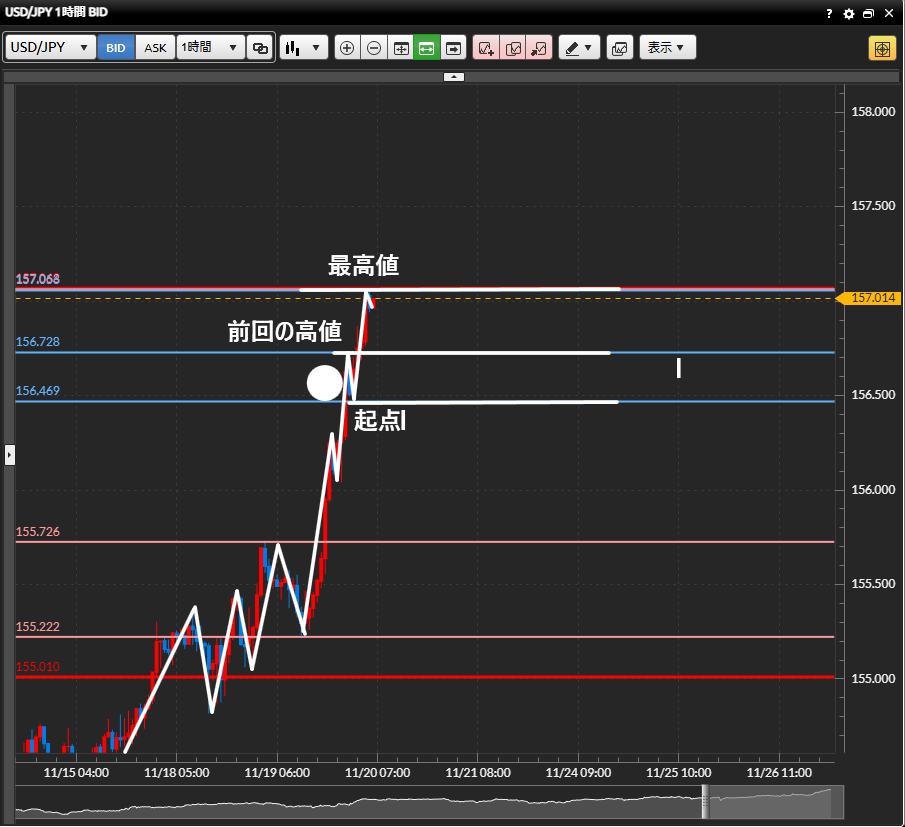Click the chart link icon beside timeframe
The image size is (905, 827).
point(260,48)
